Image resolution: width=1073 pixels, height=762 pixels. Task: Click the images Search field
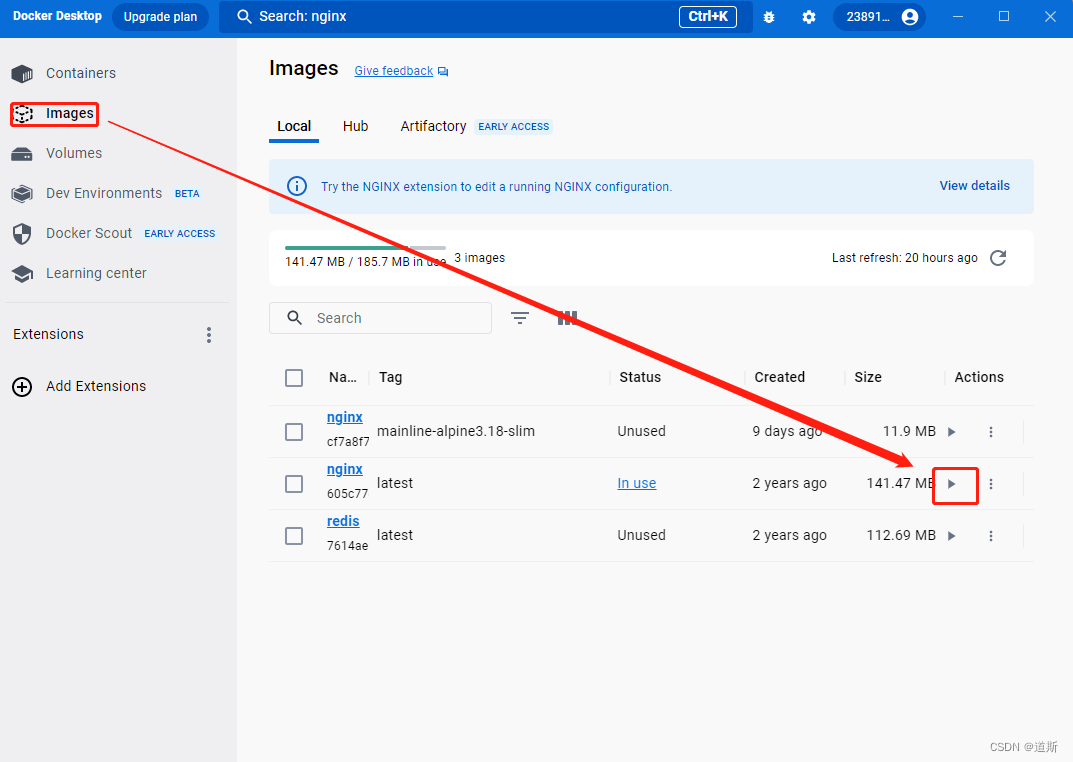[380, 318]
